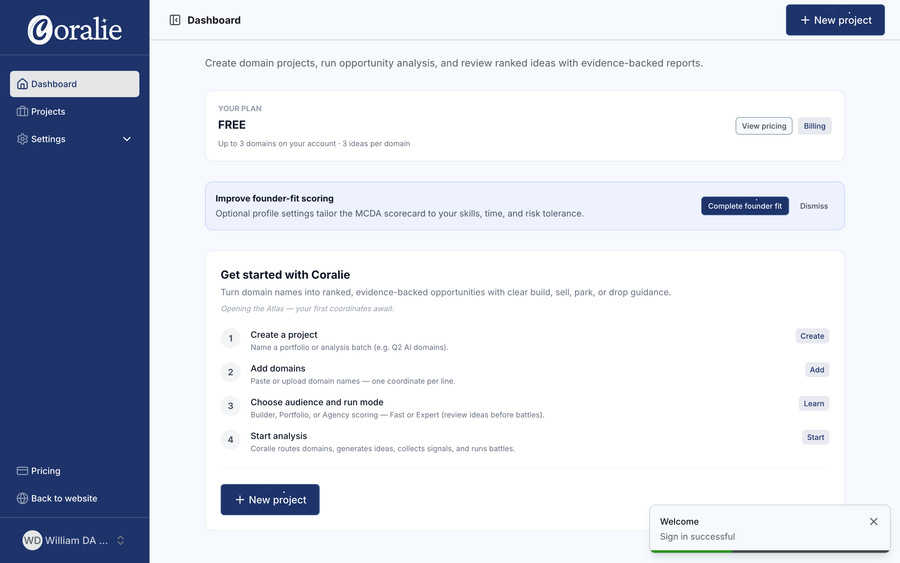Click View pricing button
Image resolution: width=900 pixels, height=563 pixels.
pyautogui.click(x=764, y=126)
